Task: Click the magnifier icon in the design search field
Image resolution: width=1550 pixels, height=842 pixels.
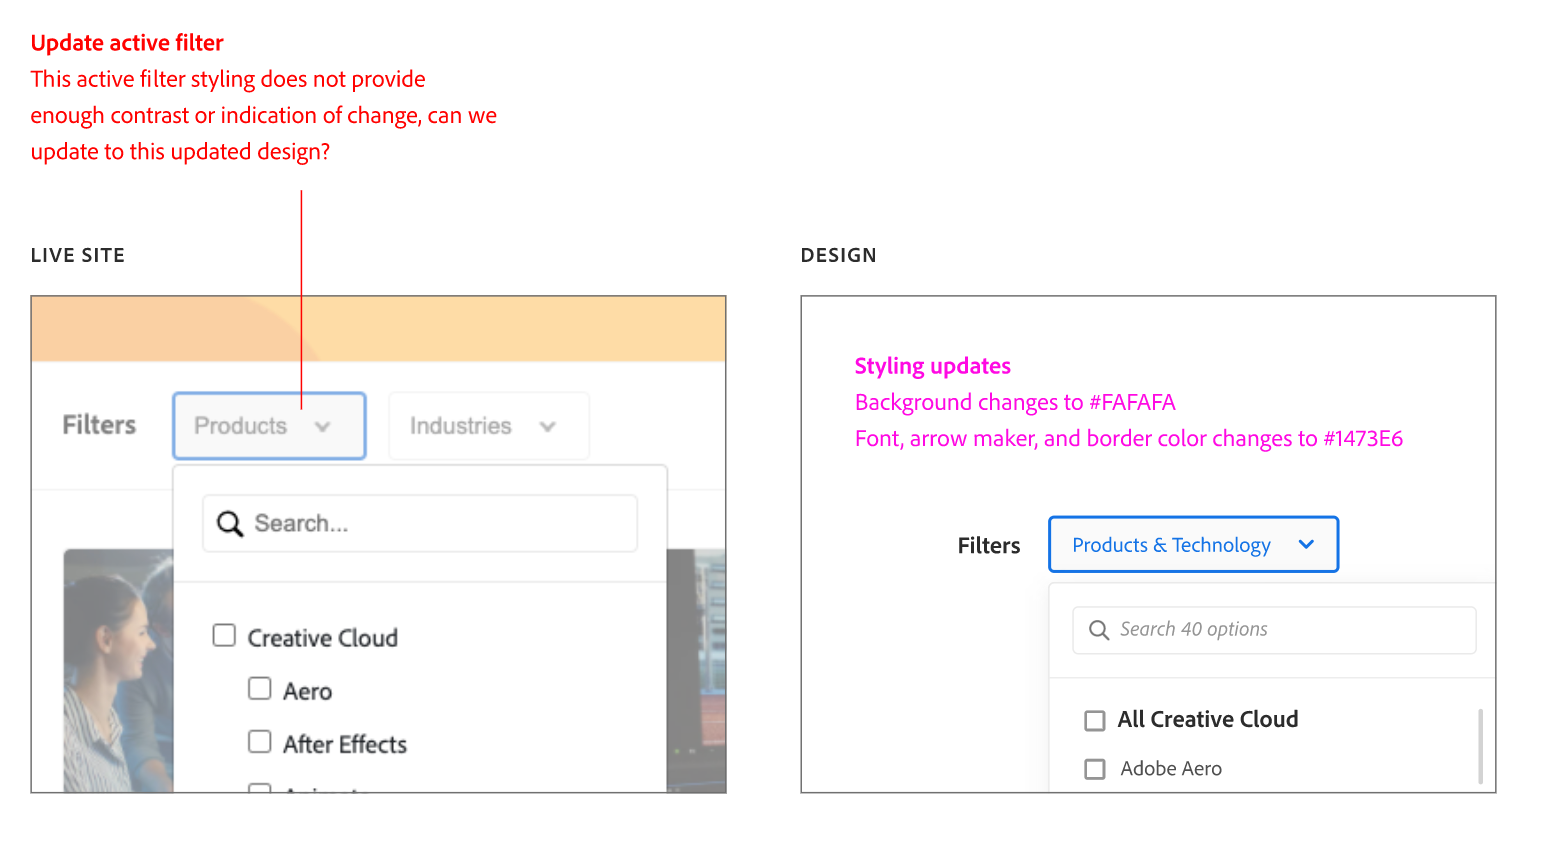Action: click(x=1099, y=630)
